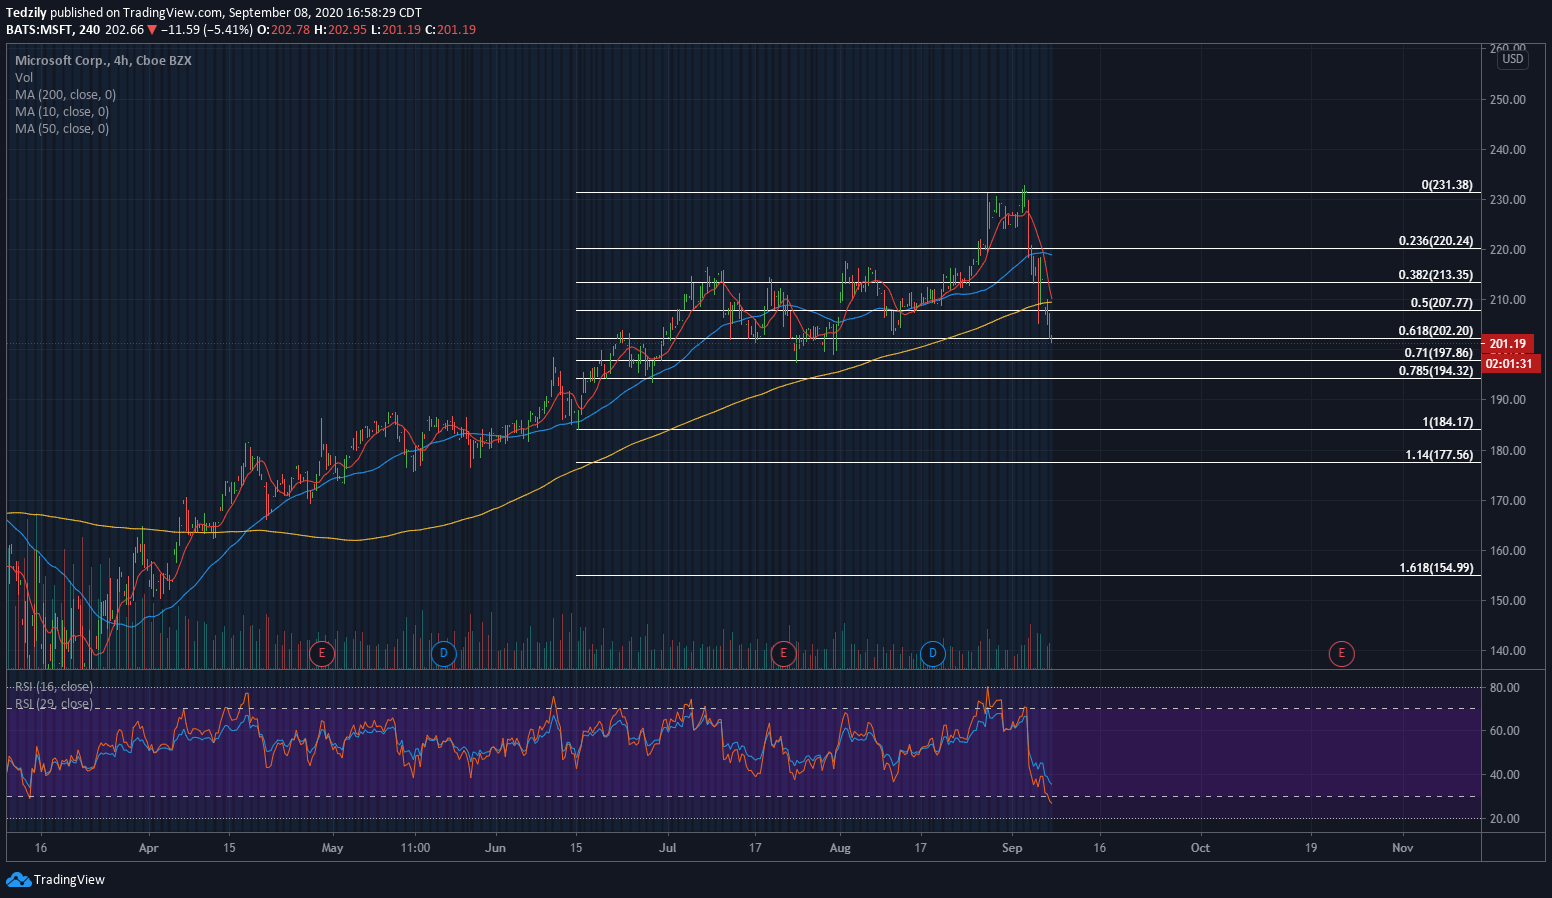Click the 0(231.38) Fibonacci level label
This screenshot has height=898, width=1552.
click(1447, 185)
